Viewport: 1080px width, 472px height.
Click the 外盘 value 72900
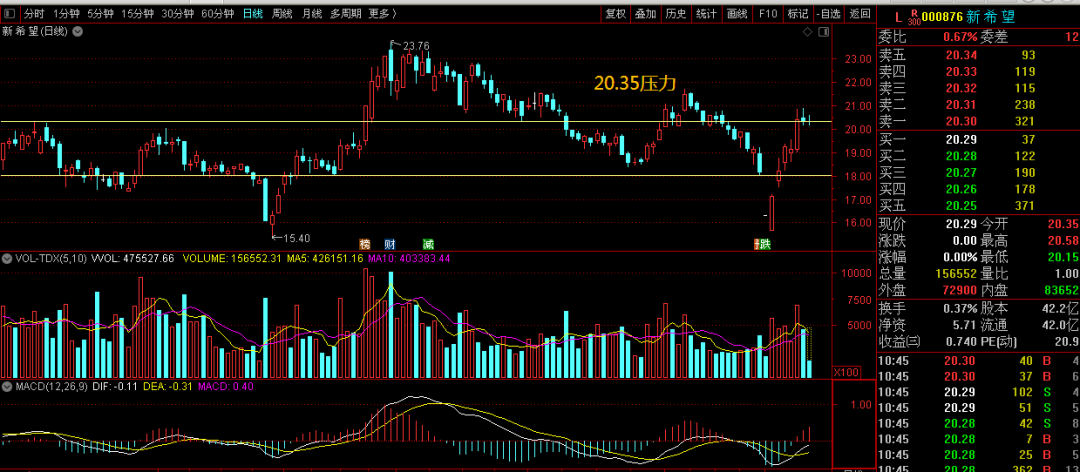coord(959,290)
